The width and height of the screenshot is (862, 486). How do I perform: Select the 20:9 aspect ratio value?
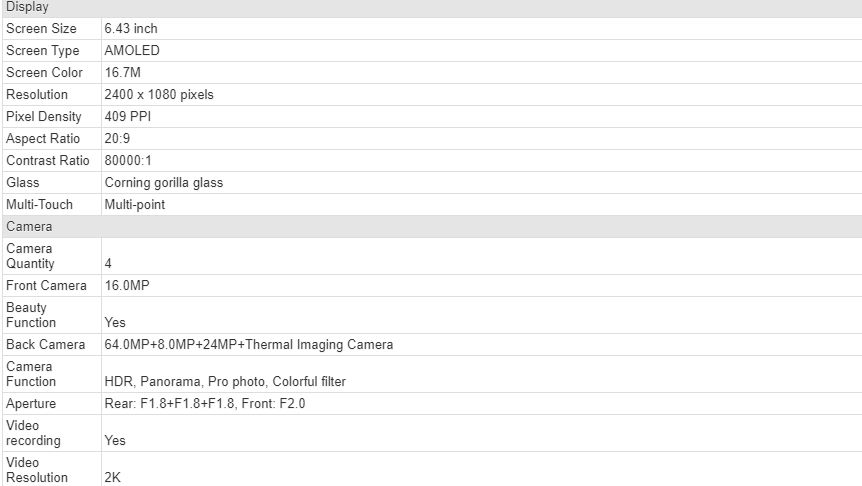(117, 139)
